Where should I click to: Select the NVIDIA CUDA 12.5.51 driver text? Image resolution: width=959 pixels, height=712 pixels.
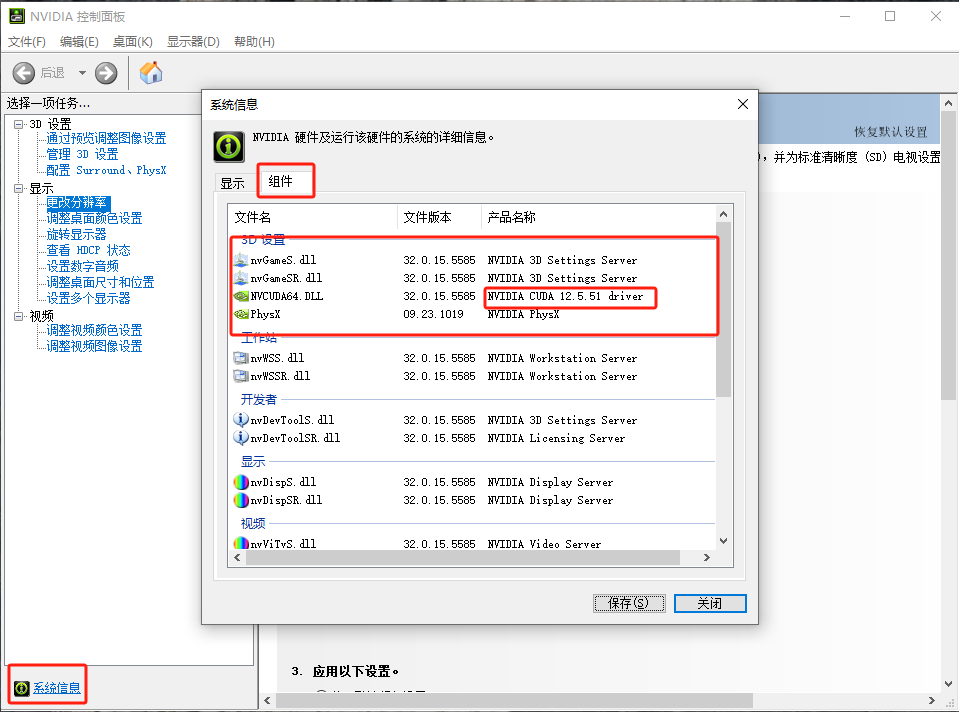pyautogui.click(x=565, y=296)
